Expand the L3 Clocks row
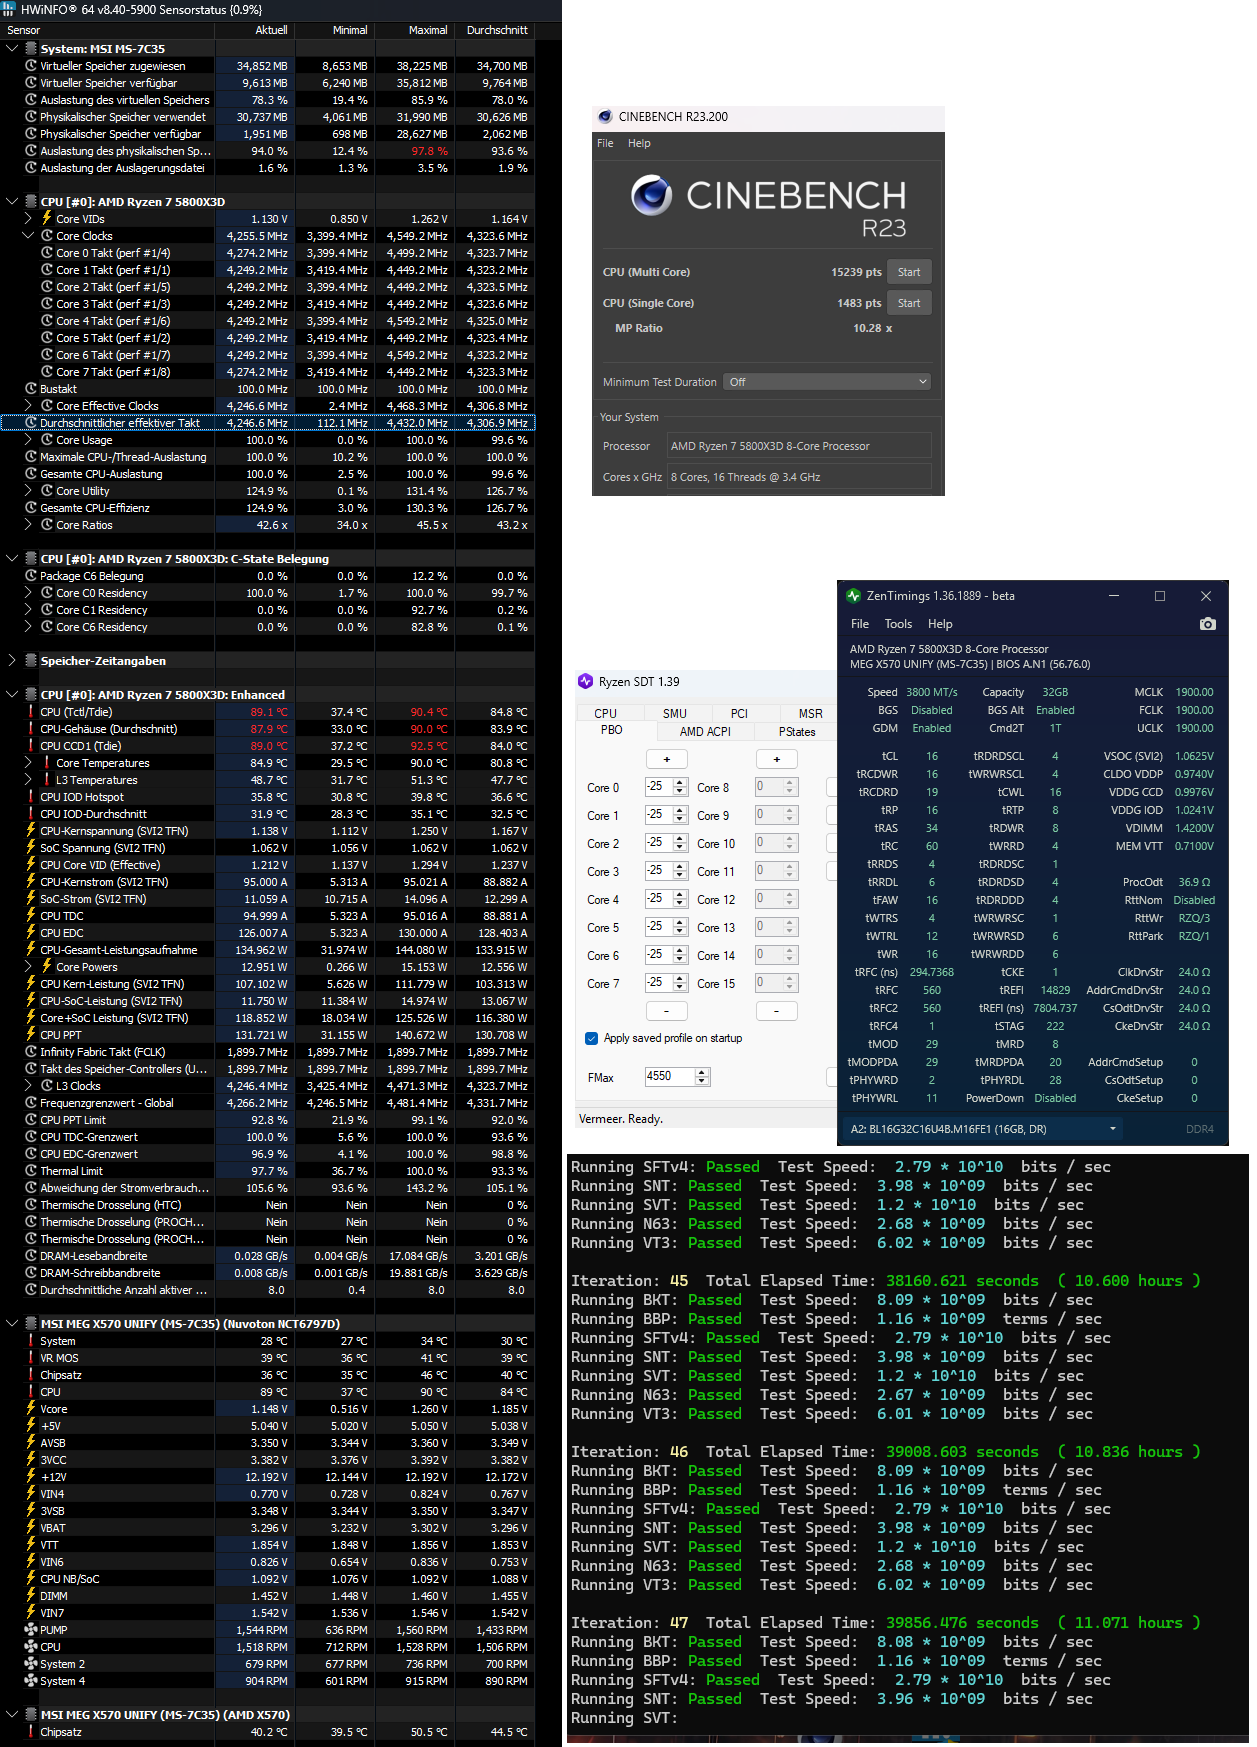This screenshot has width=1257, height=1747. tap(28, 1086)
